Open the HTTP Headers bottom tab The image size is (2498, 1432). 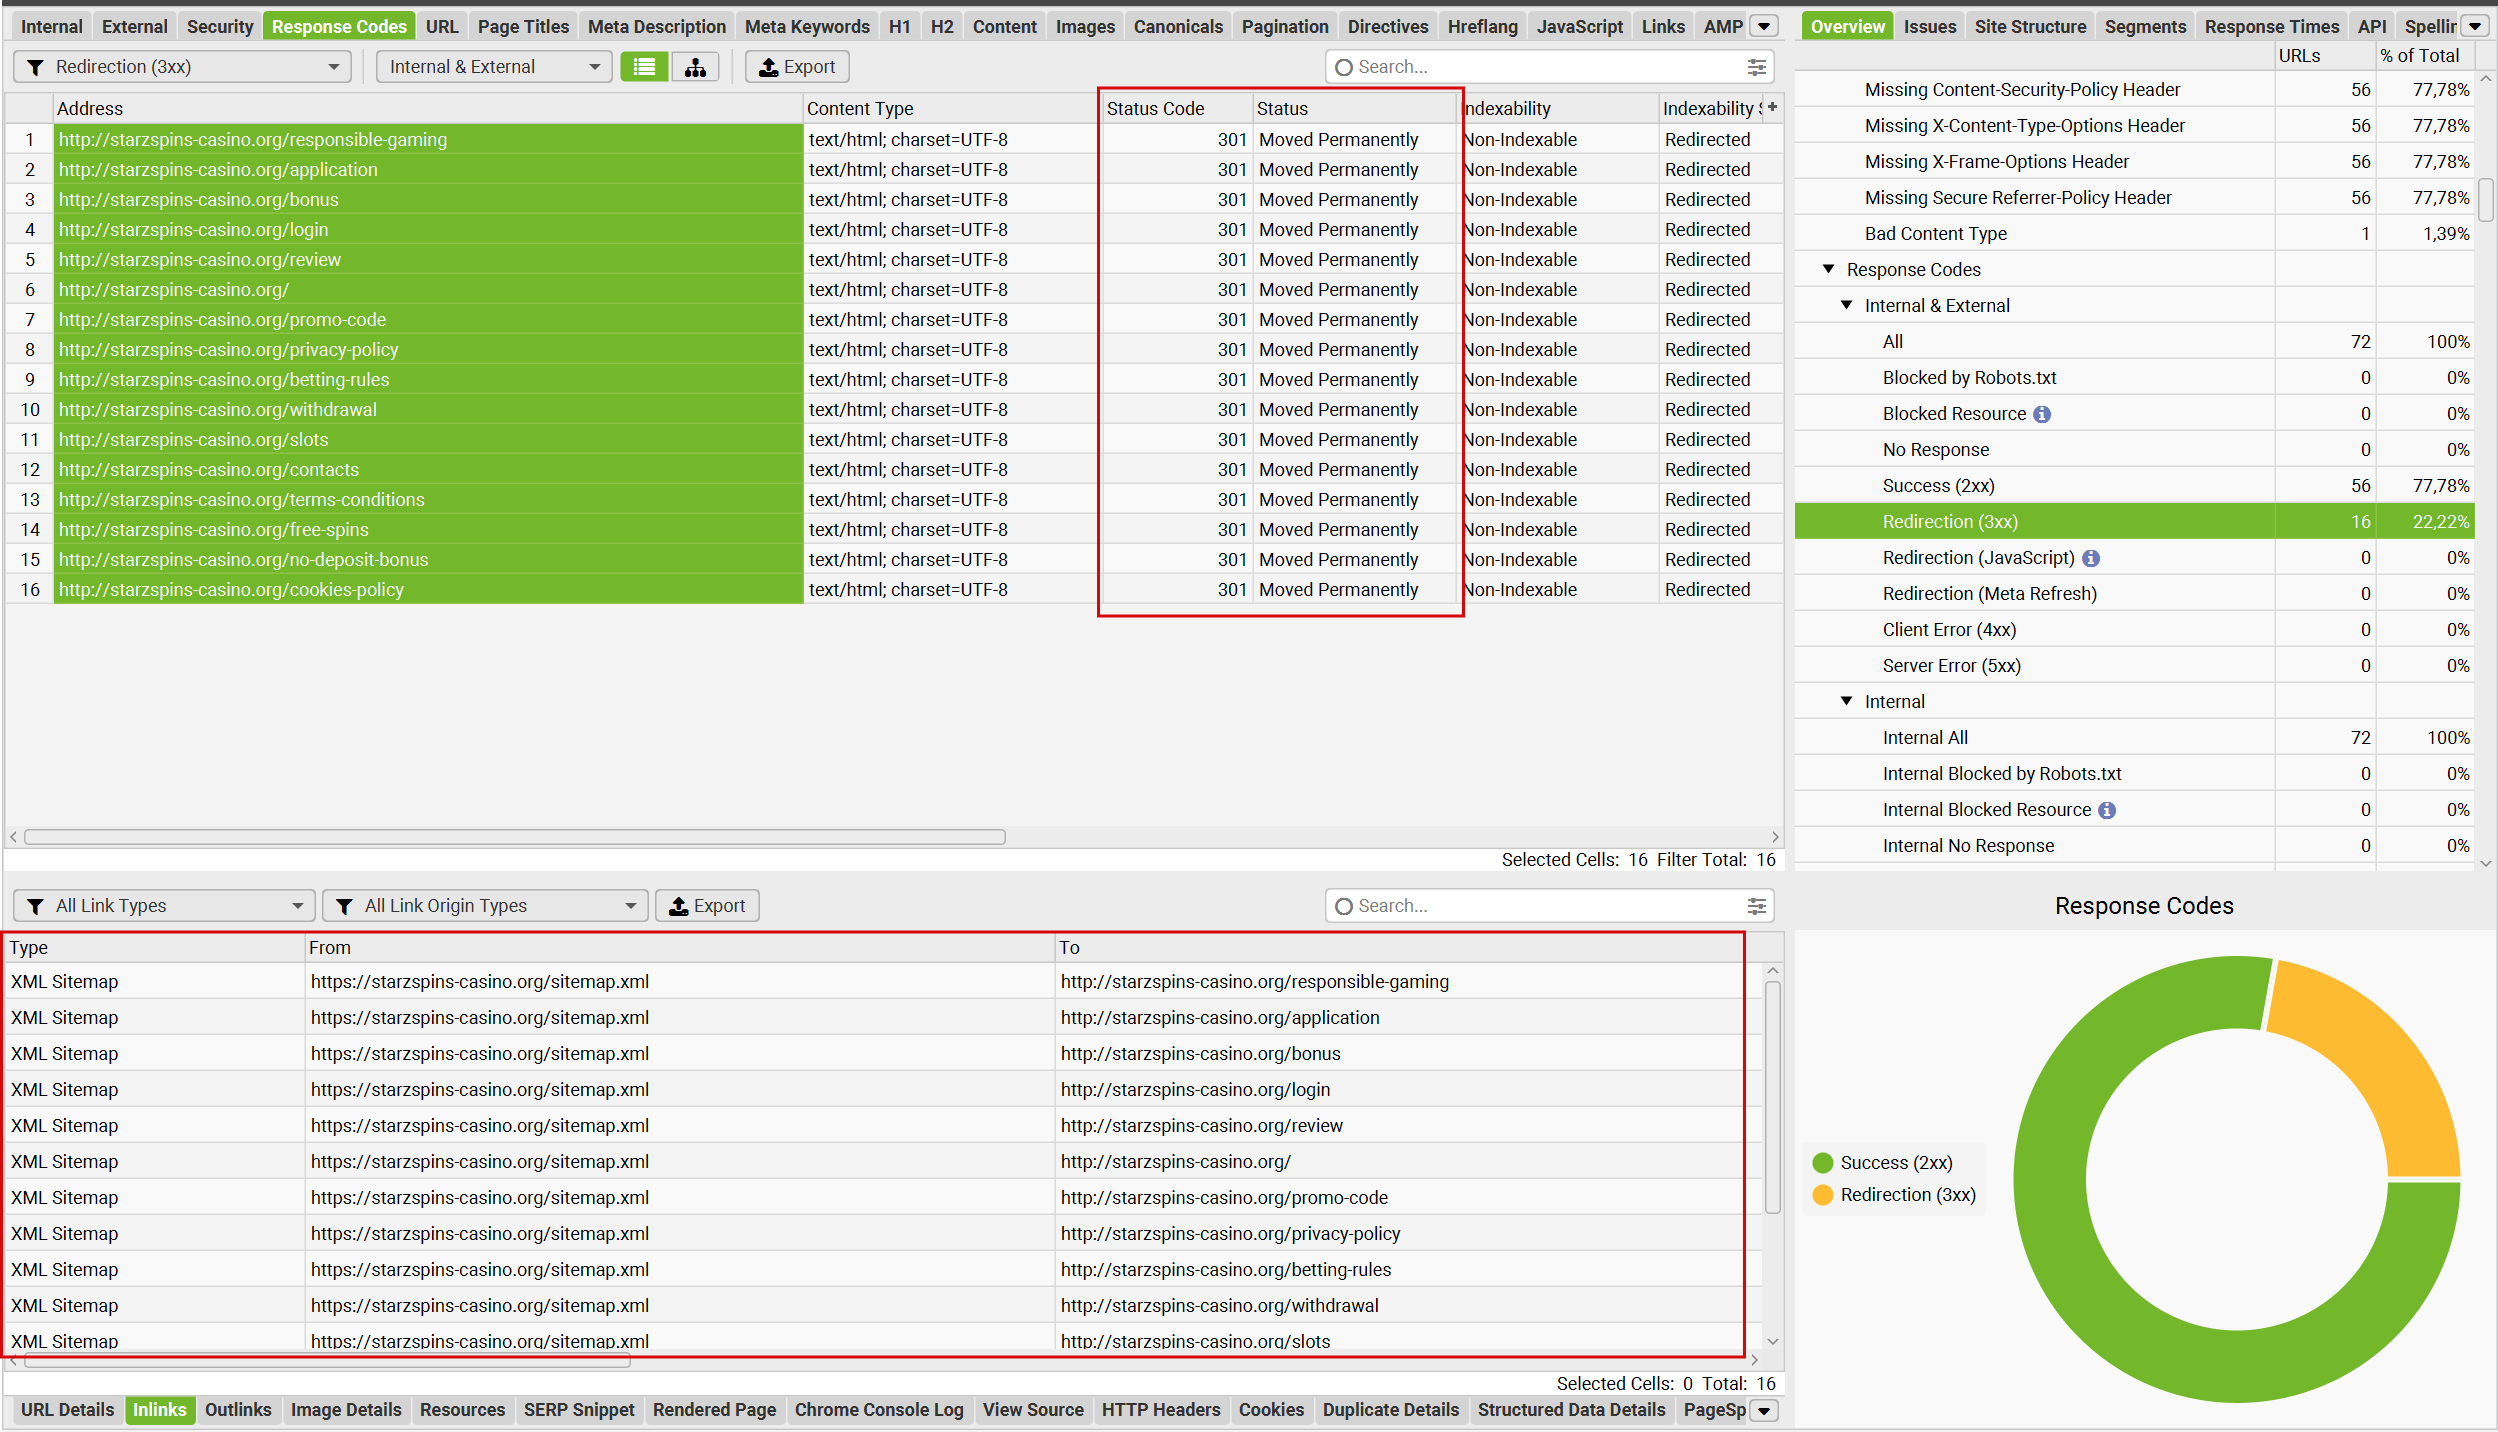point(1160,1410)
